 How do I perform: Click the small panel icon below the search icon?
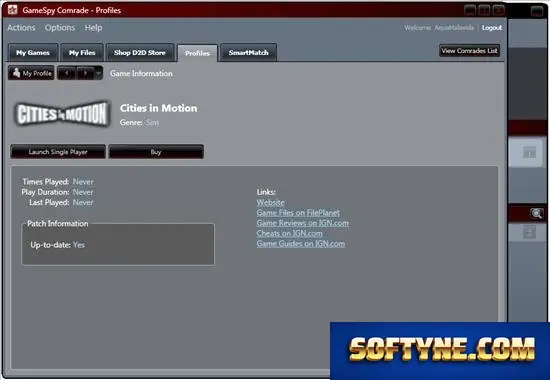pyautogui.click(x=529, y=233)
